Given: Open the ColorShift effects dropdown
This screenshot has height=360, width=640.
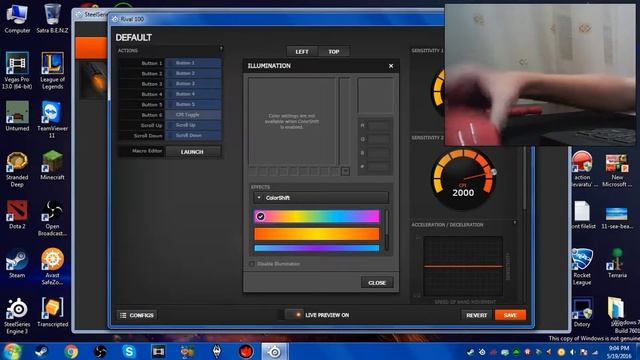Looking at the screenshot, I should [x=321, y=198].
